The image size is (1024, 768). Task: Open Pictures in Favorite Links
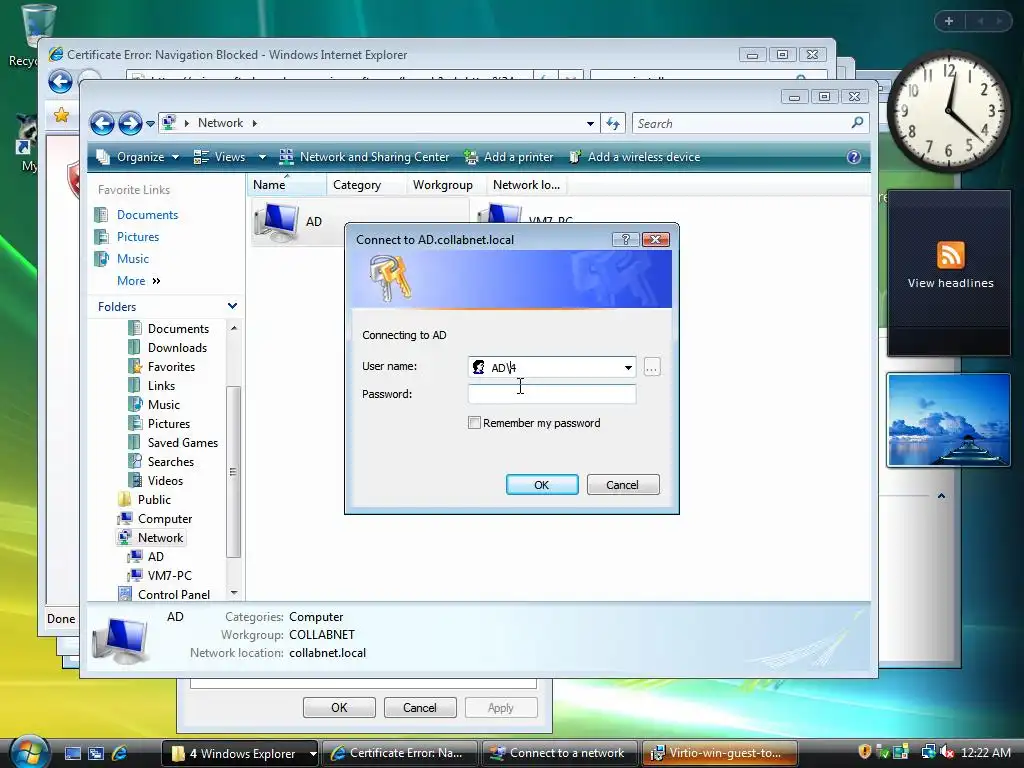point(138,237)
